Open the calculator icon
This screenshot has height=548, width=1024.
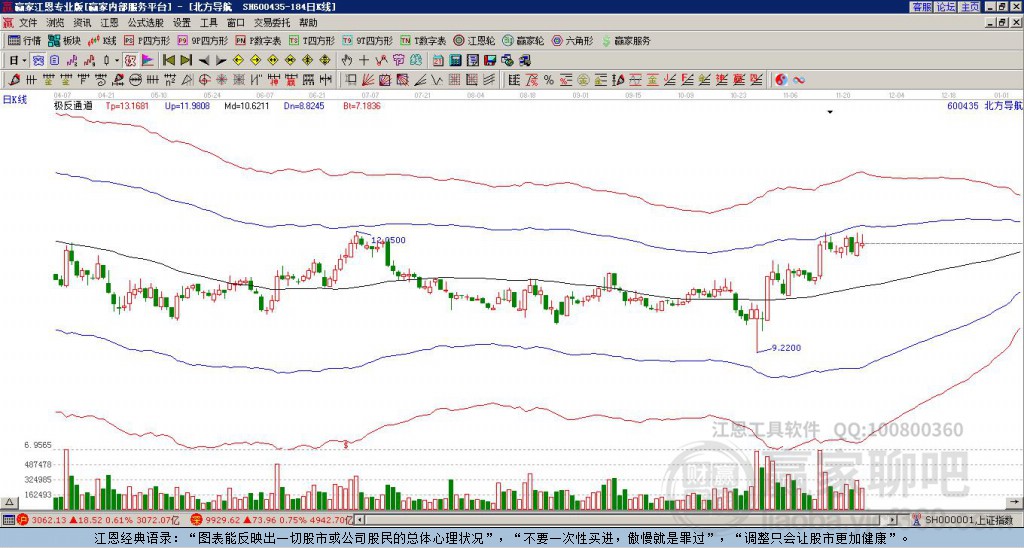pyautogui.click(x=456, y=61)
